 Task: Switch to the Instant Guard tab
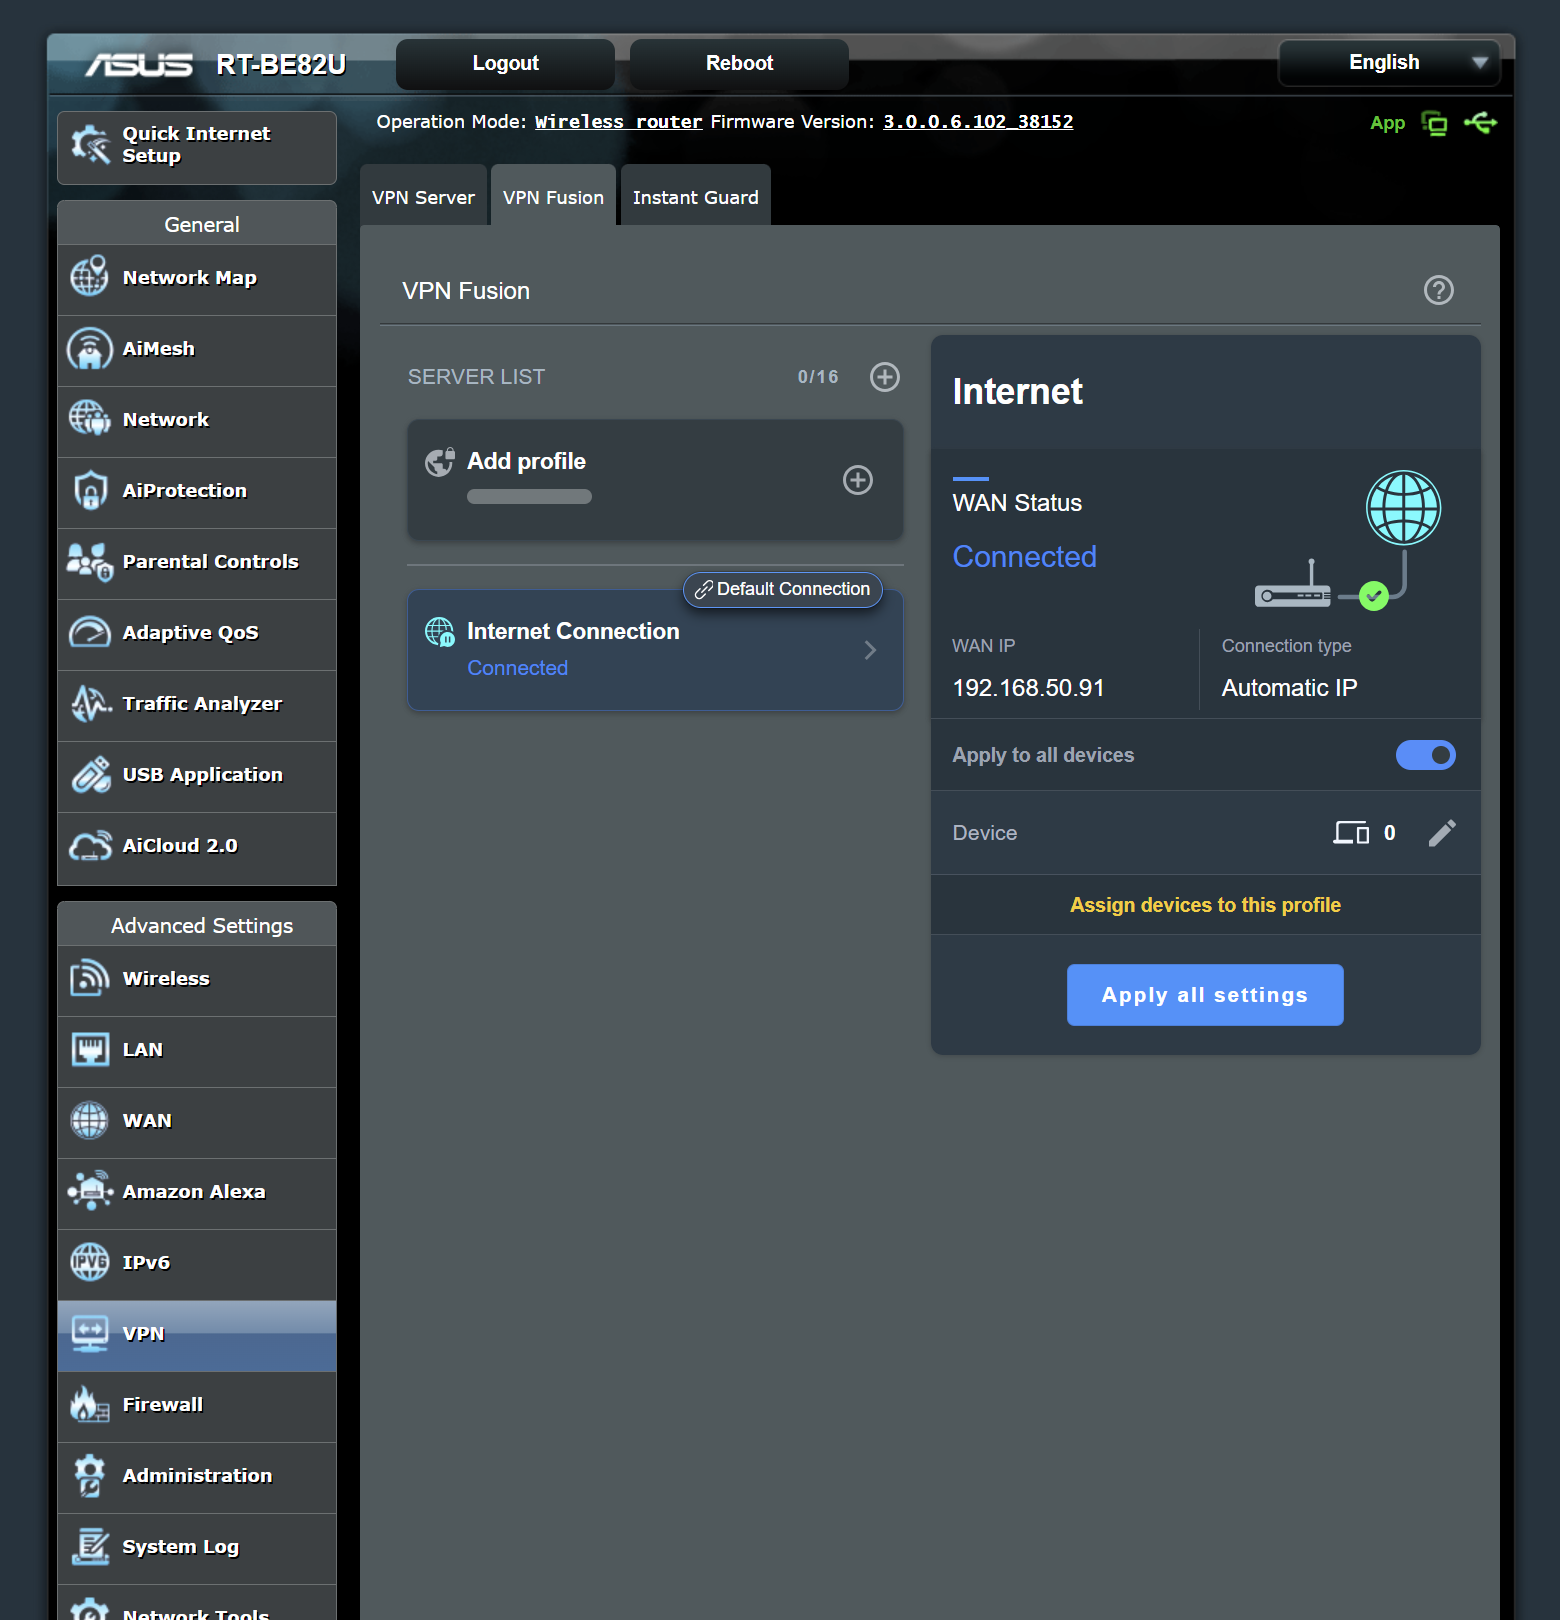(696, 196)
